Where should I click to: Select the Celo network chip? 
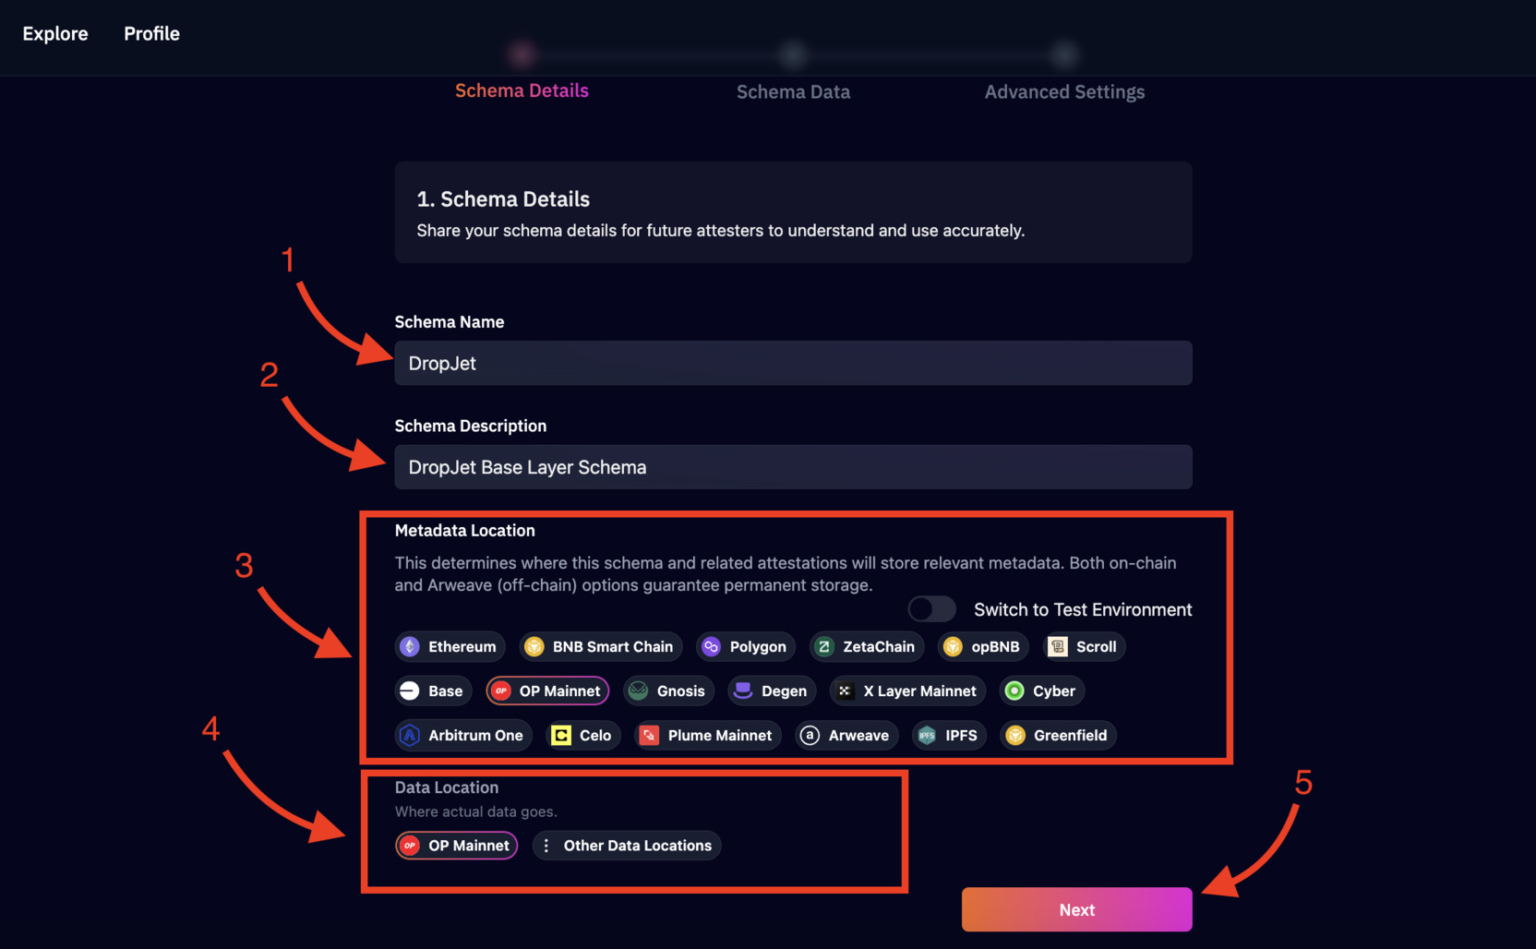[x=582, y=735]
